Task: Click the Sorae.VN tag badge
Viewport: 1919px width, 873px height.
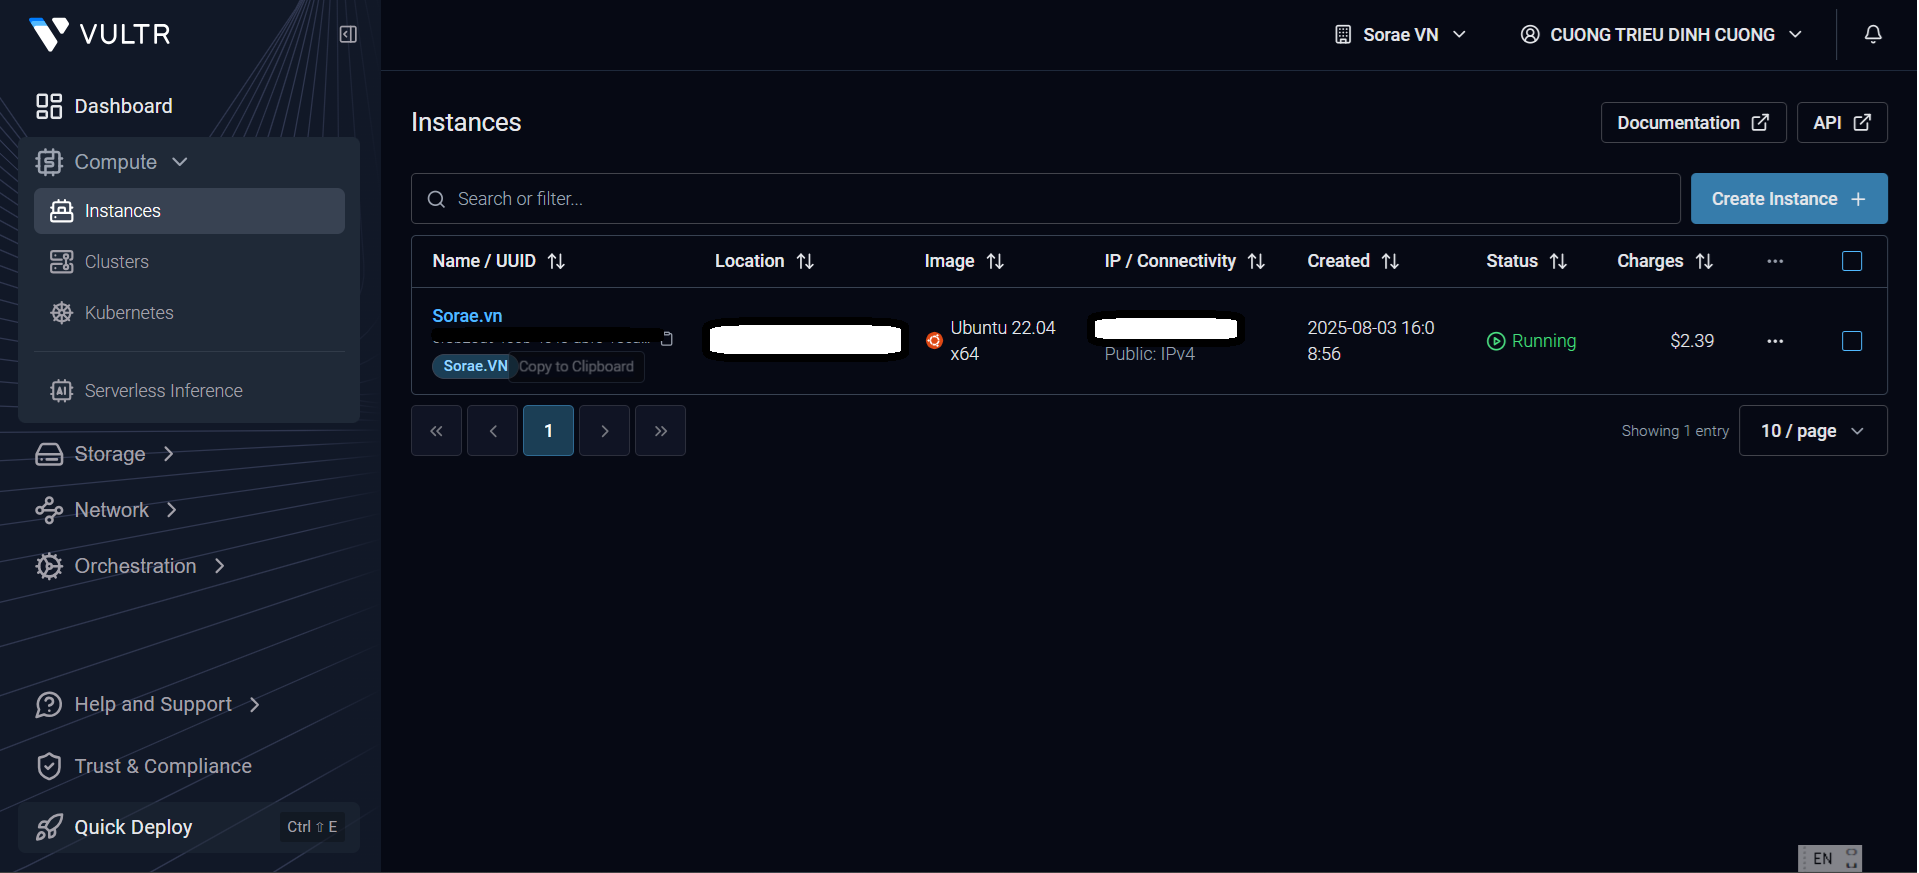Action: click(x=476, y=366)
